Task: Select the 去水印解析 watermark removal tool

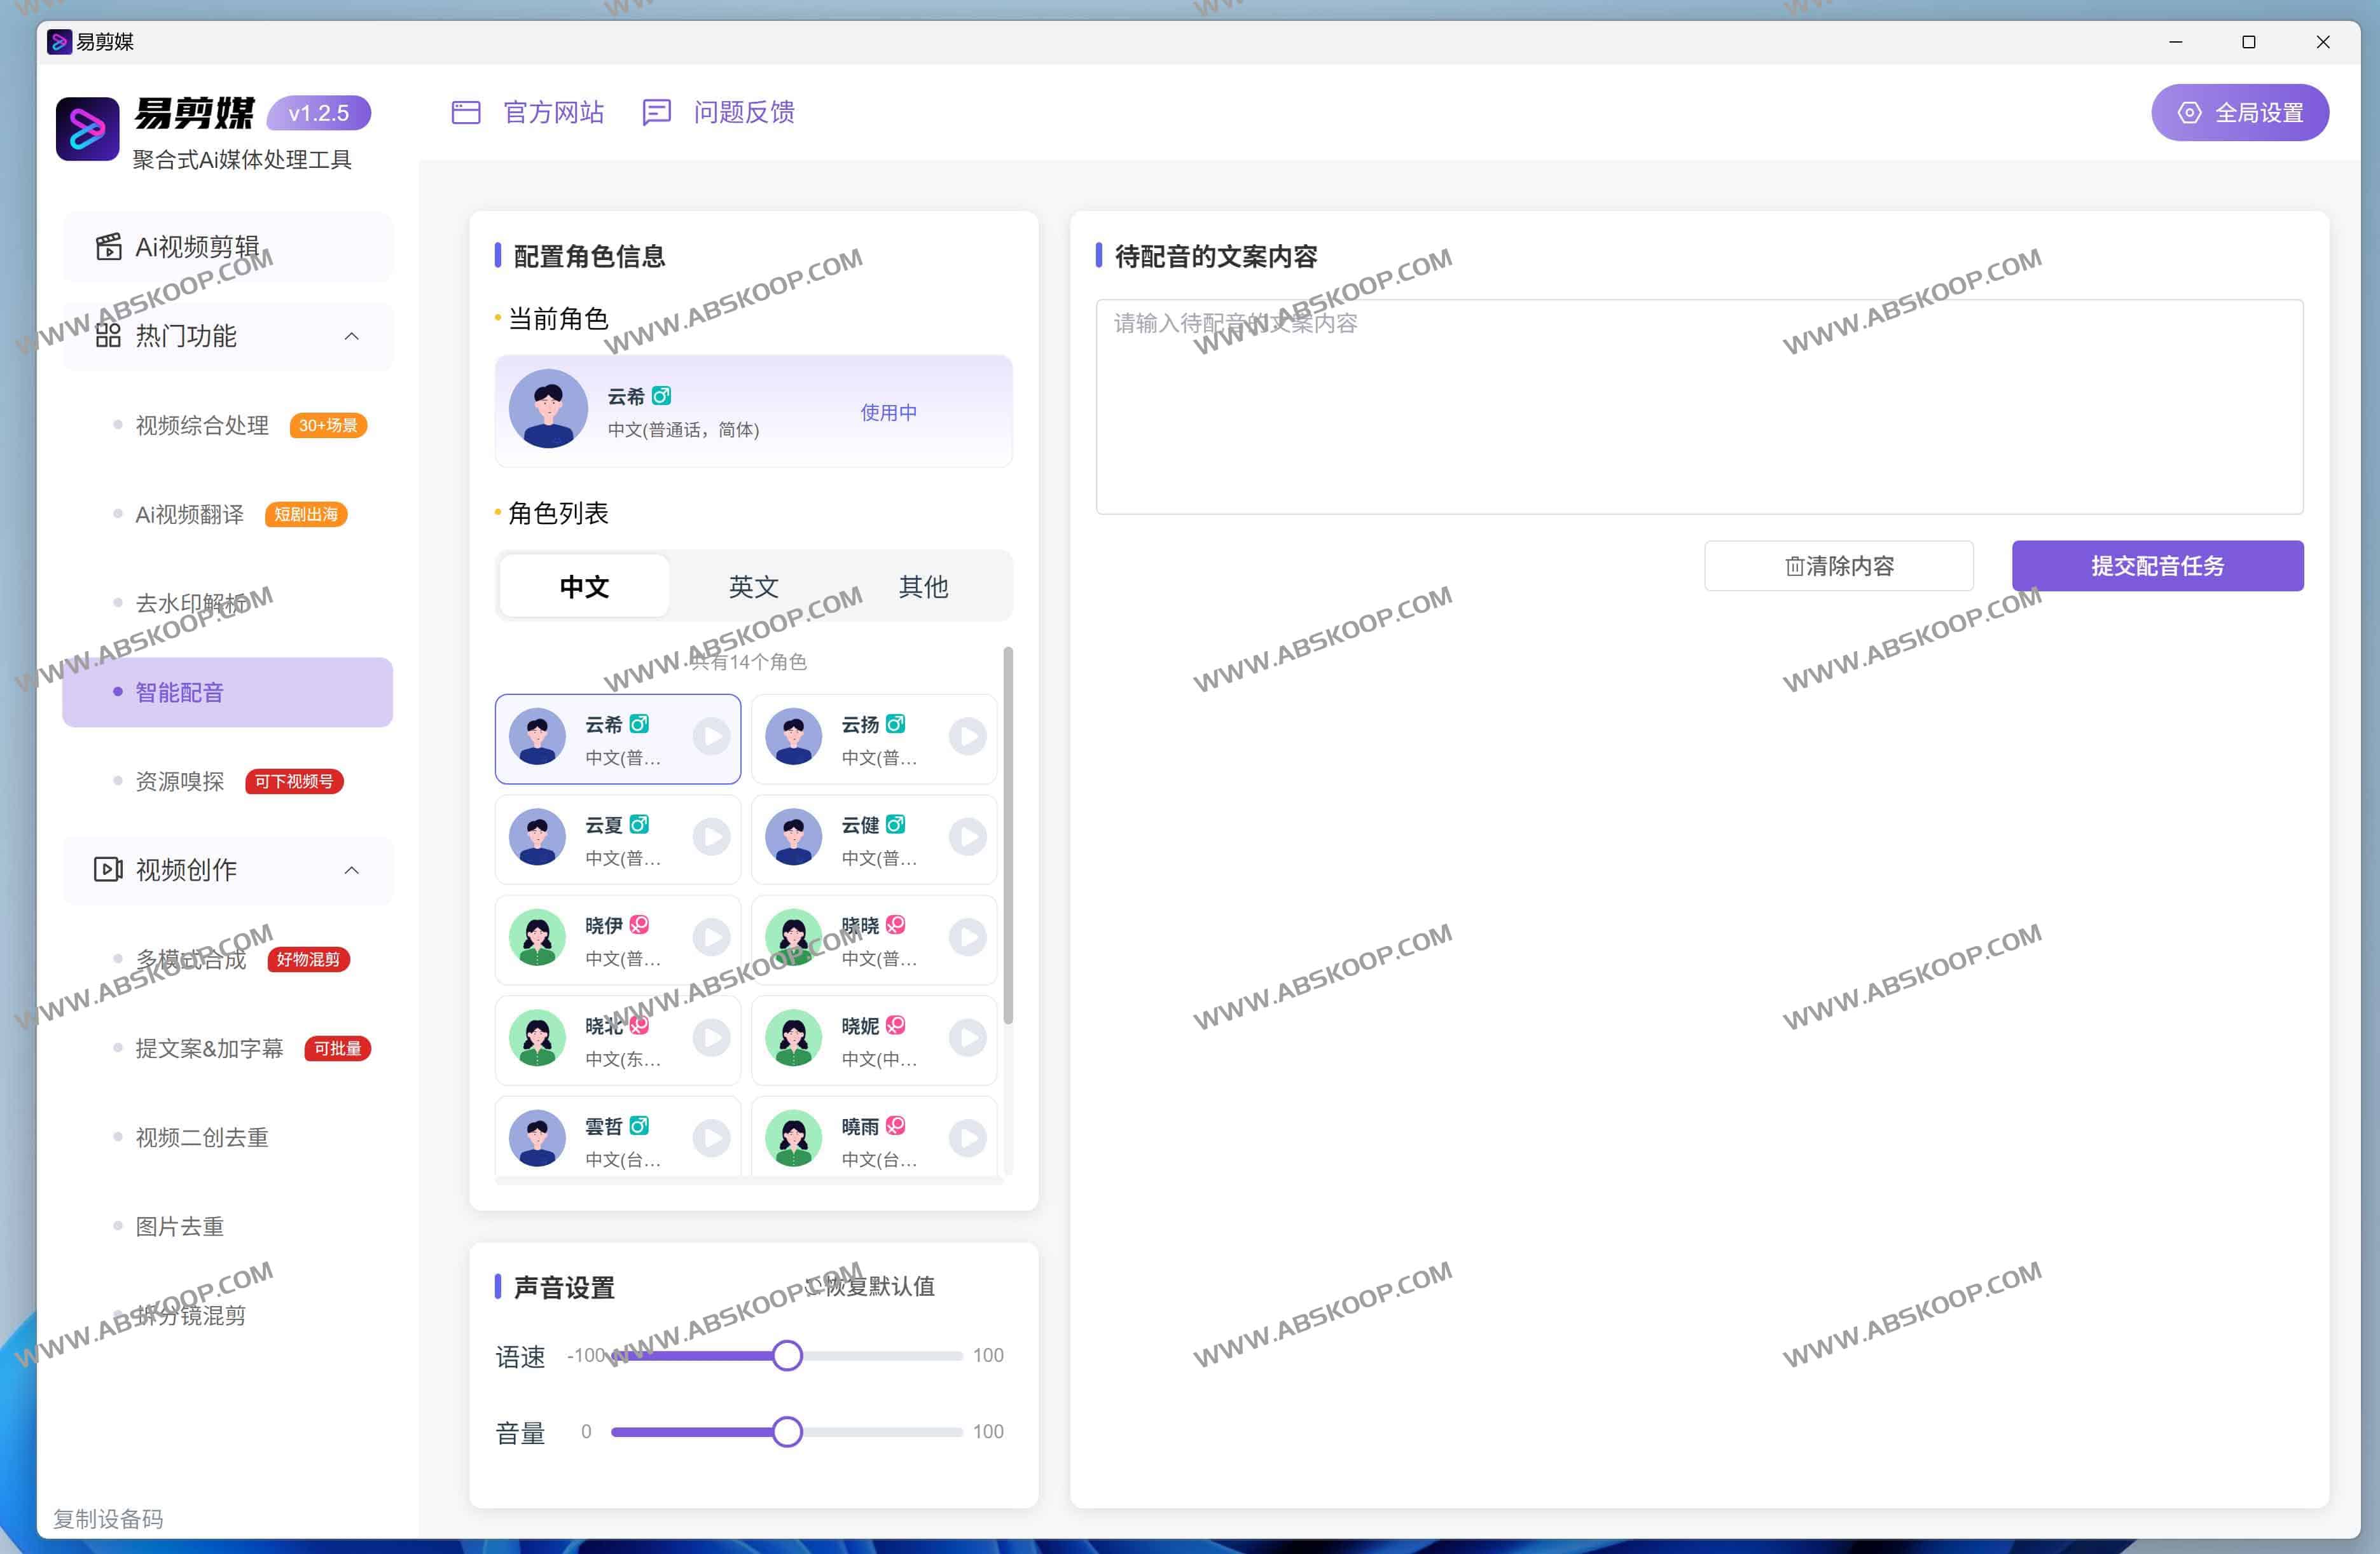Action: click(200, 601)
